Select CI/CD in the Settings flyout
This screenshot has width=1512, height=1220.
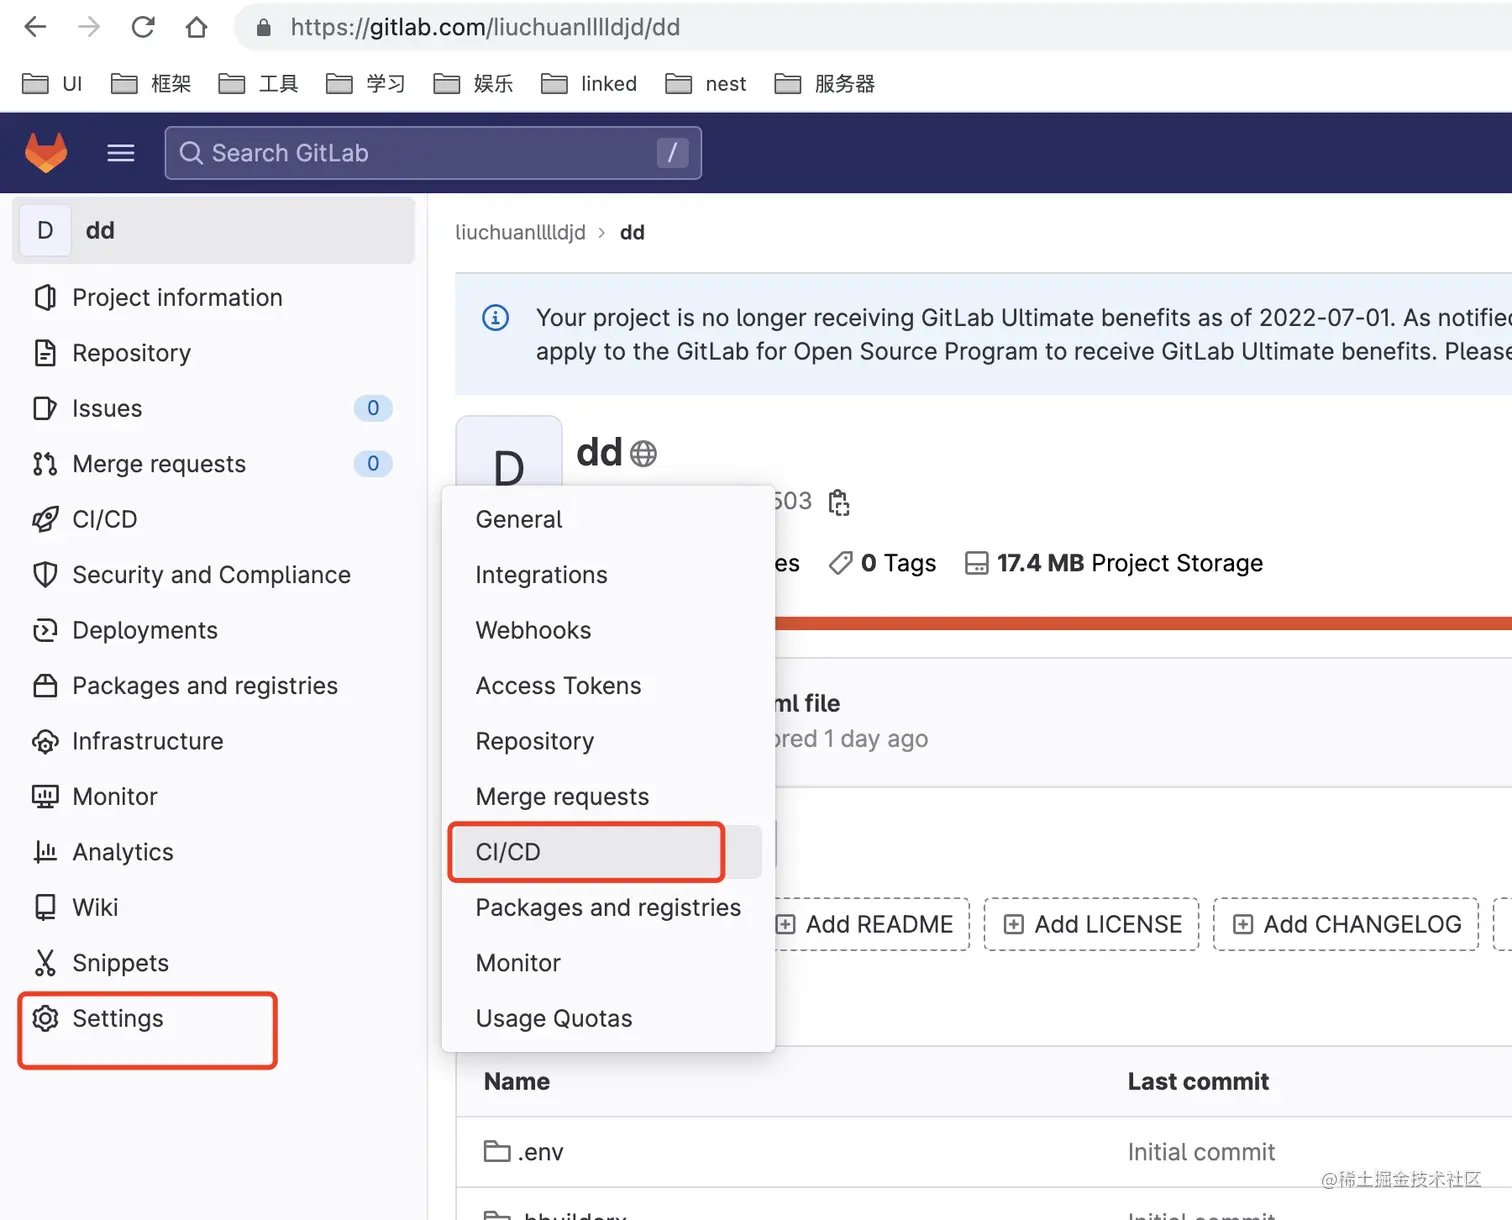pos(608,852)
